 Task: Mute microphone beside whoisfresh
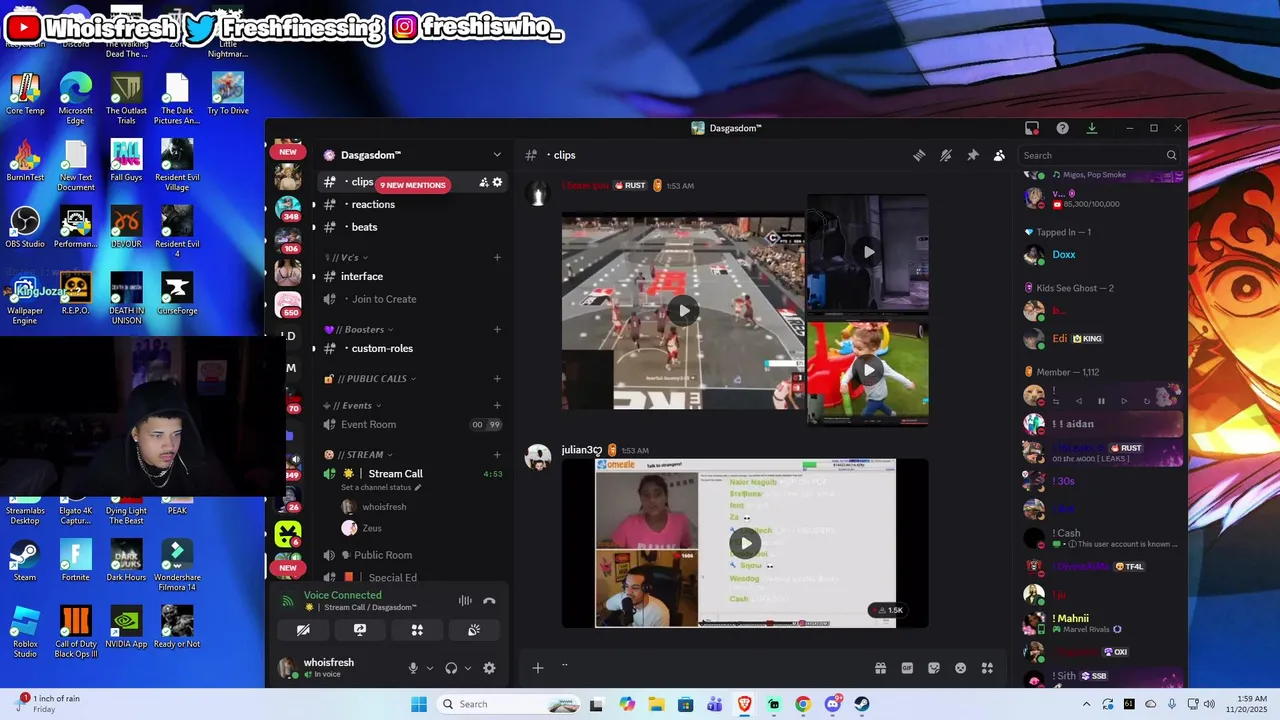(413, 668)
